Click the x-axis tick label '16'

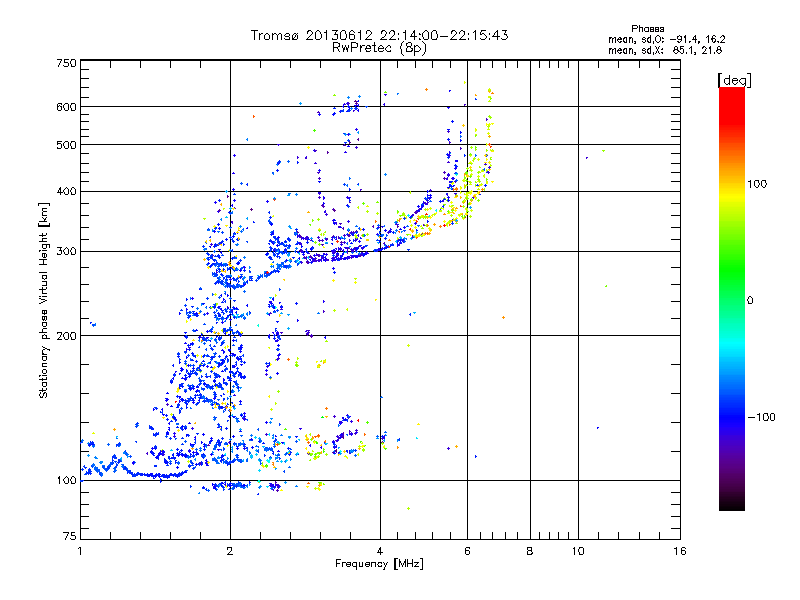coord(680,551)
